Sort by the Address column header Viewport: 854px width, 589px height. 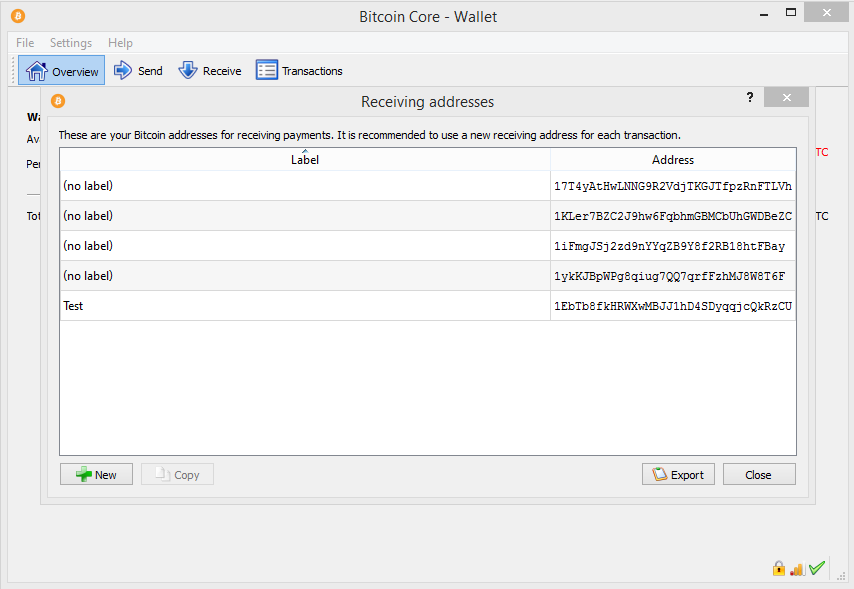pyautogui.click(x=673, y=159)
